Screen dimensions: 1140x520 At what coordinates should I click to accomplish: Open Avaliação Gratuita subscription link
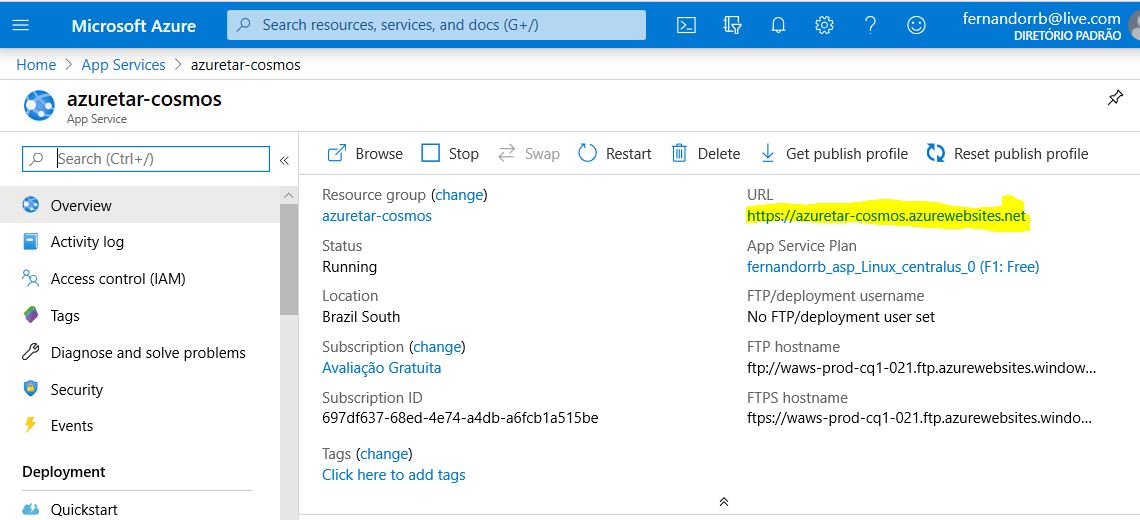pyautogui.click(x=381, y=368)
